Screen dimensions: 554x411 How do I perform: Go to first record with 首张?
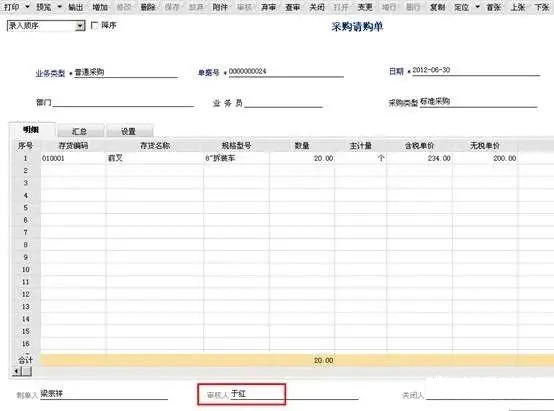494,7
